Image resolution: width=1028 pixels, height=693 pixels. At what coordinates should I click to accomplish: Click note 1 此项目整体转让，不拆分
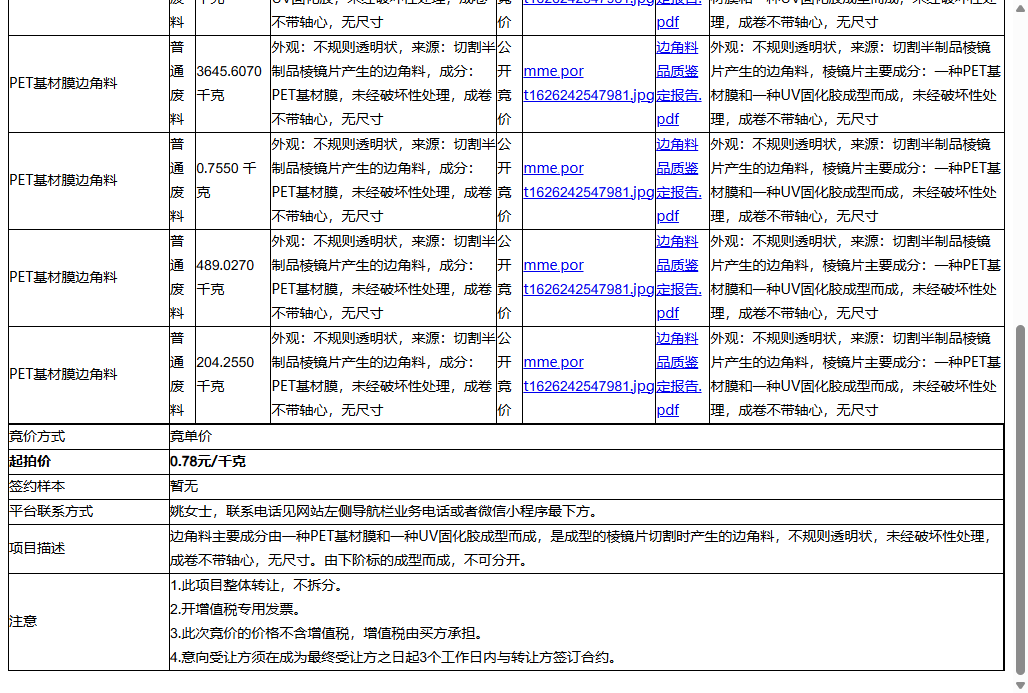click(x=257, y=585)
